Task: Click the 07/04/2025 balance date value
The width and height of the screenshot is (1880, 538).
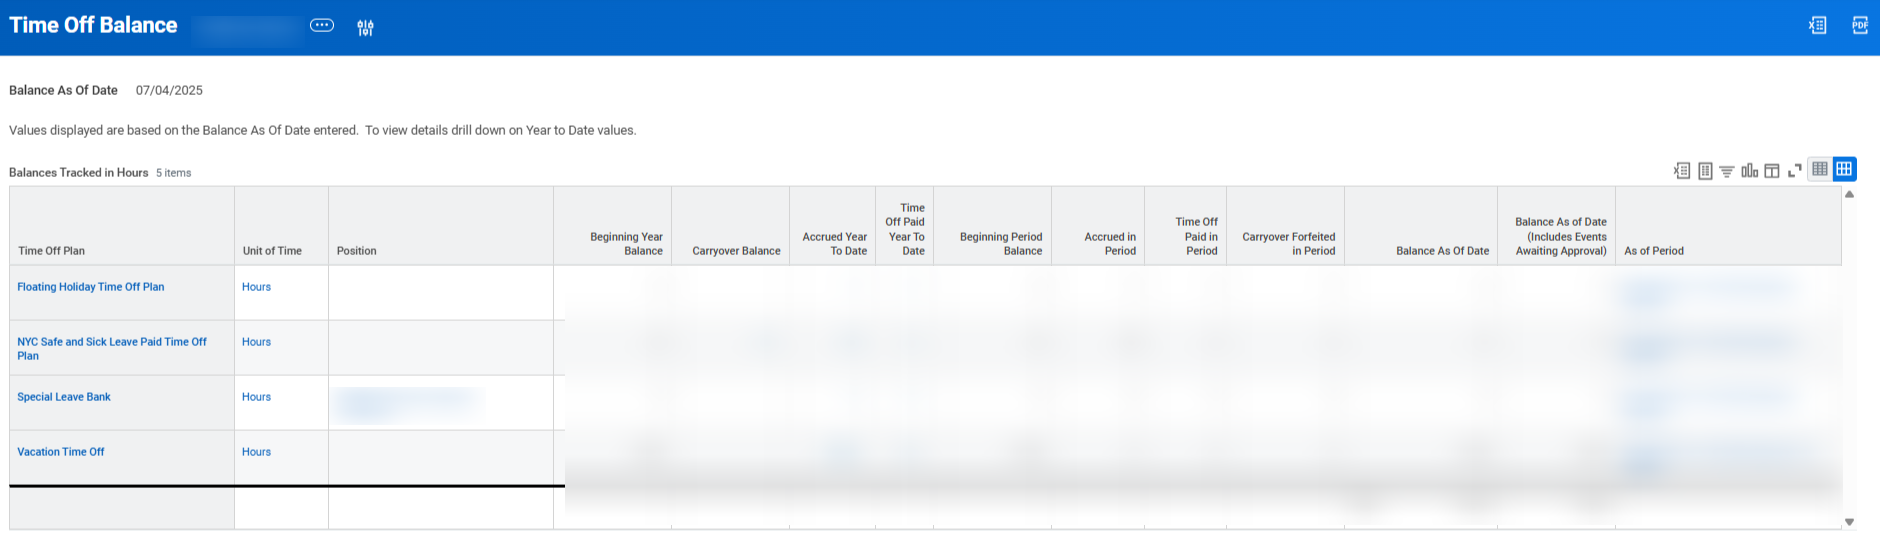Action: tap(169, 90)
